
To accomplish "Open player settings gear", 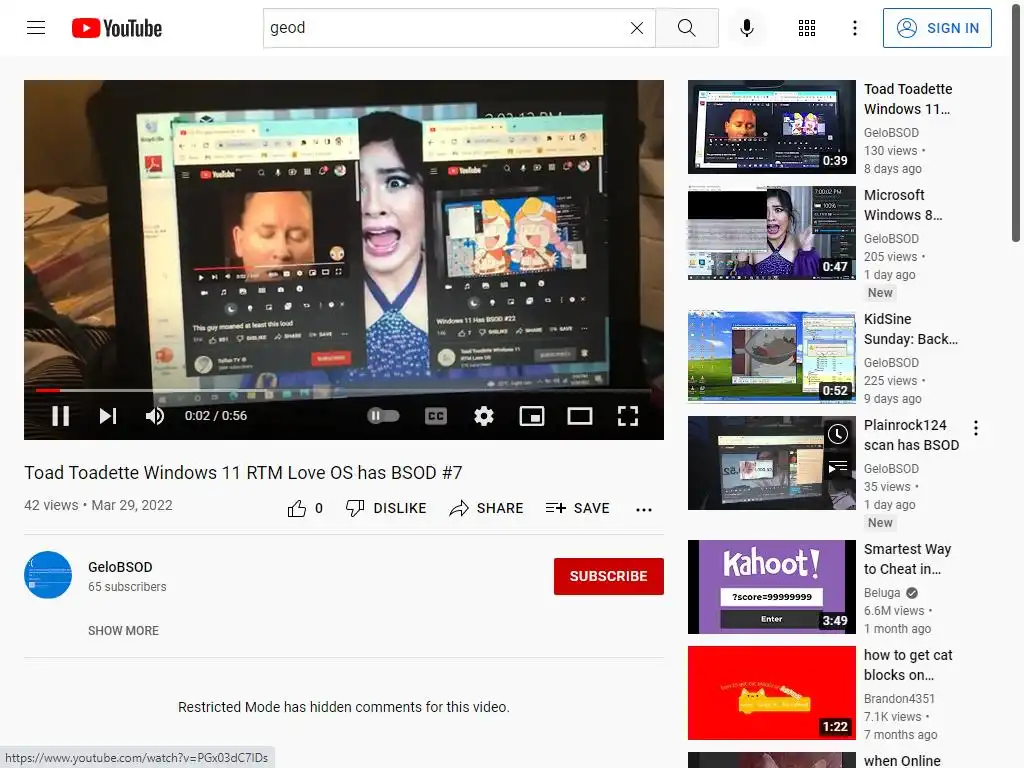I will click(484, 416).
